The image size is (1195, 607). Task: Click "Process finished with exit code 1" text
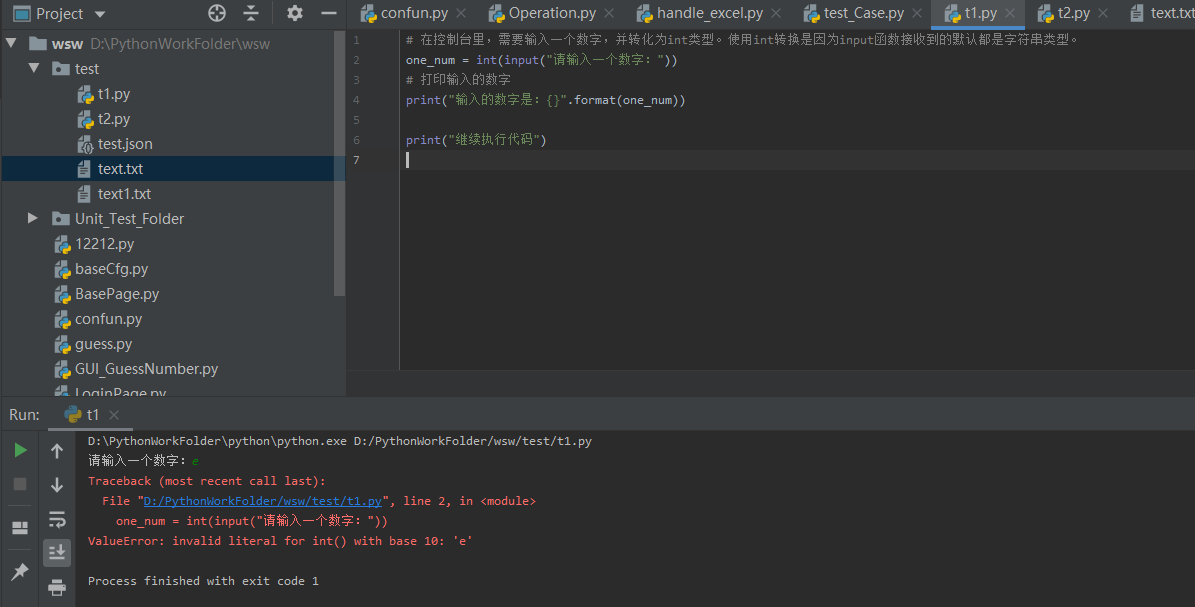[203, 581]
